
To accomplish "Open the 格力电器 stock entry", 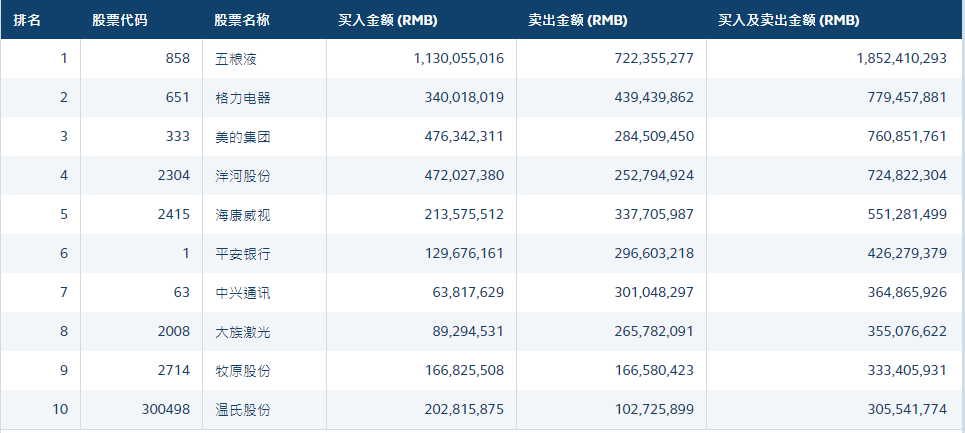I will tap(242, 98).
